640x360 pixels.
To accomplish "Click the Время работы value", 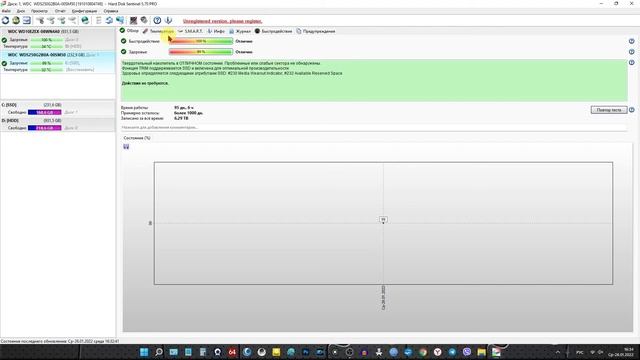I will tap(184, 107).
